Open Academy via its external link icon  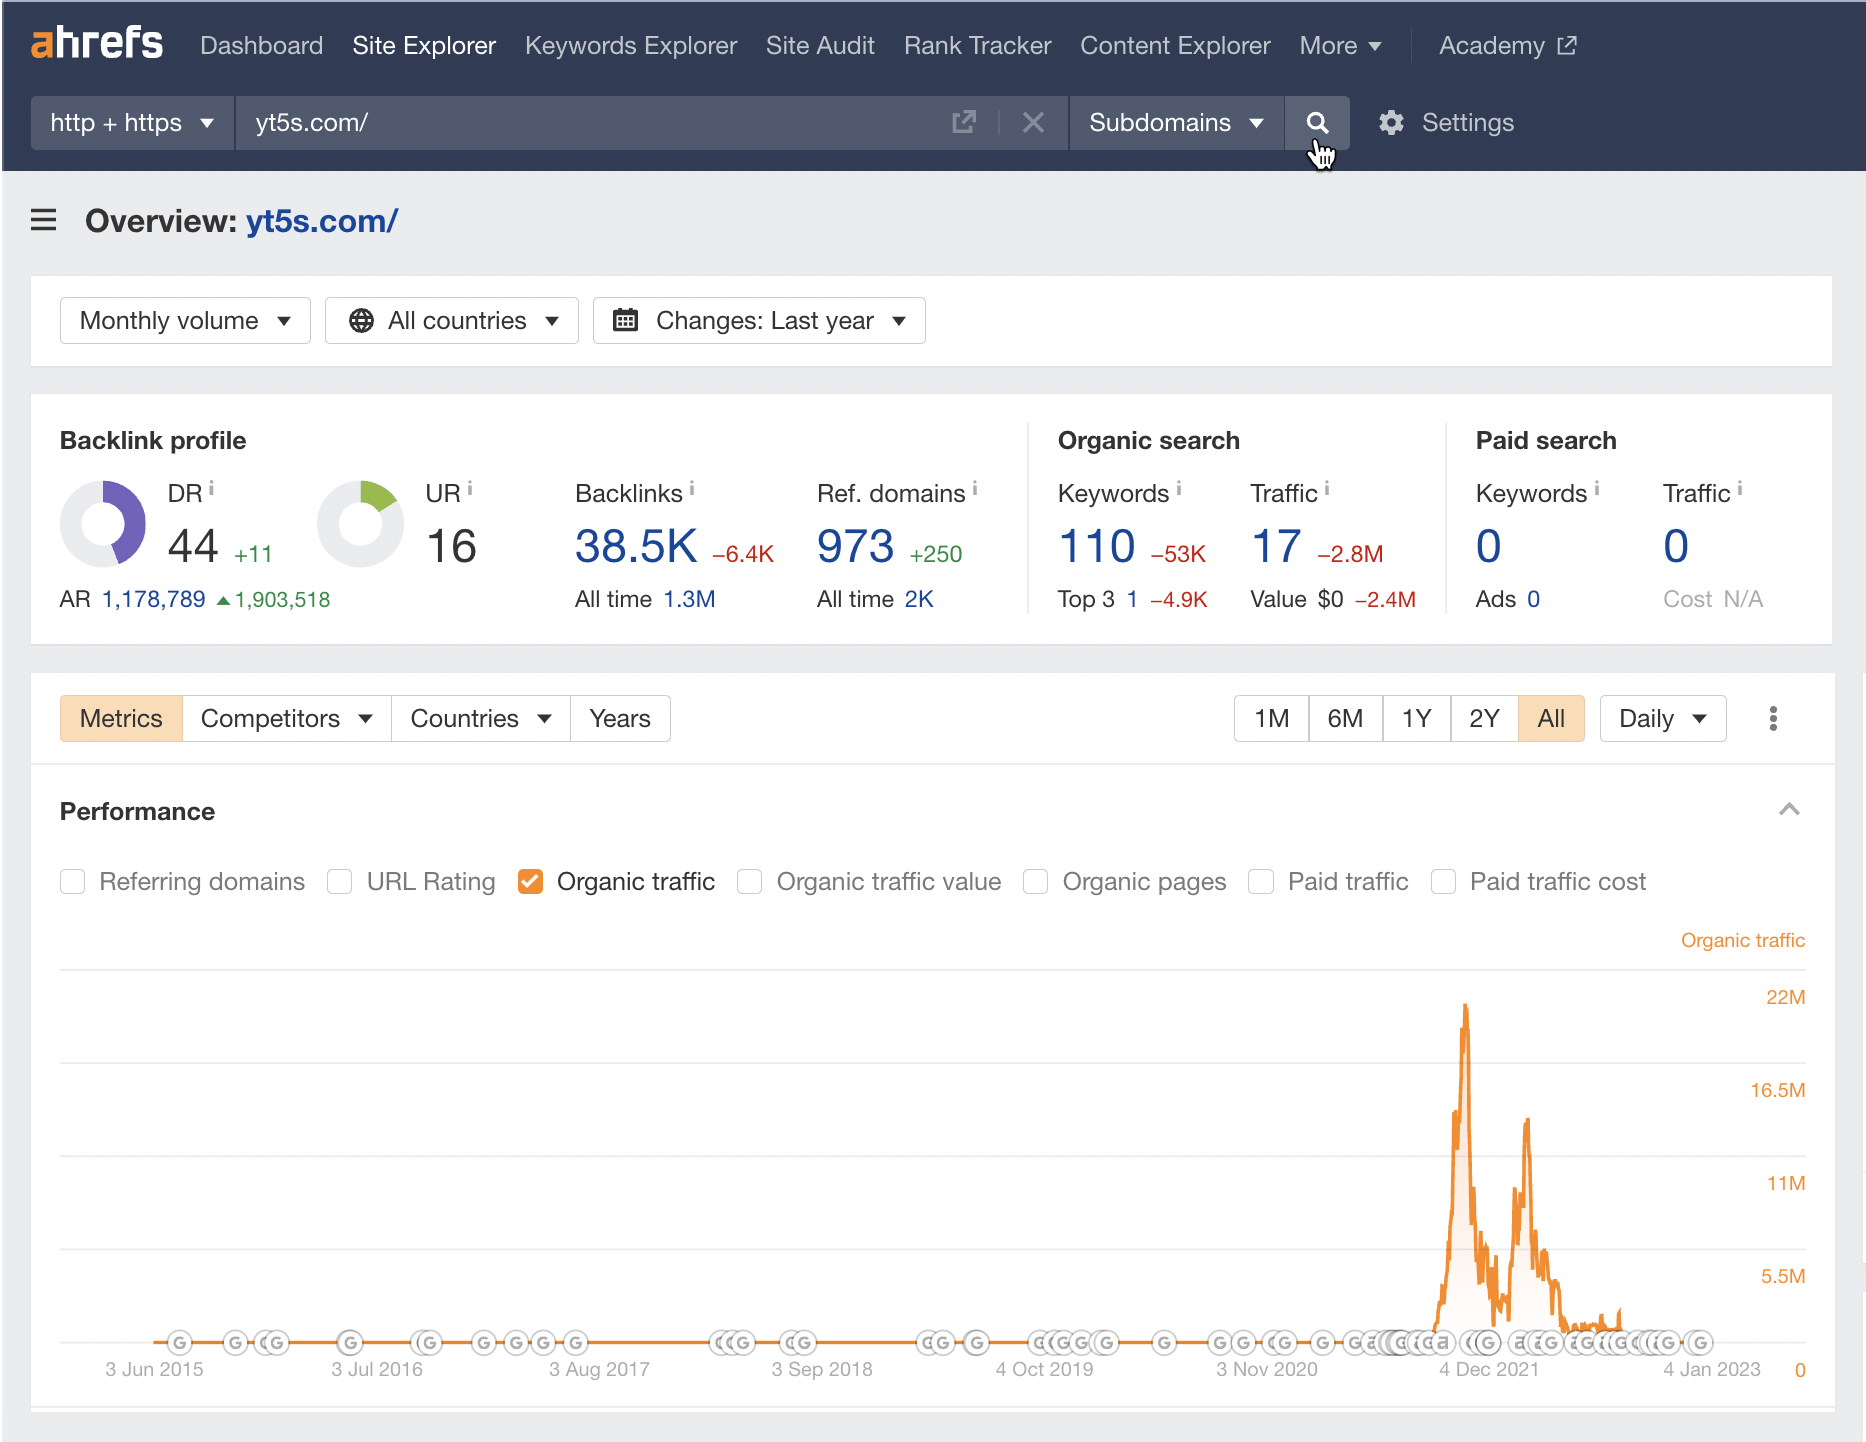click(x=1565, y=45)
